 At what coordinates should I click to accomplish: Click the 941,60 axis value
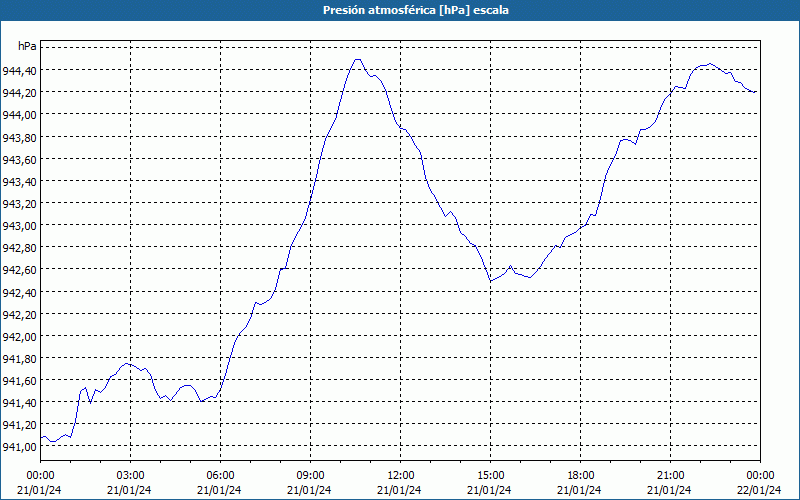click(19, 381)
